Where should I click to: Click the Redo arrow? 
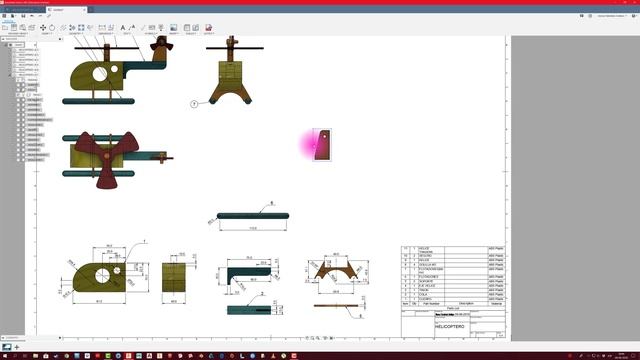40,16
